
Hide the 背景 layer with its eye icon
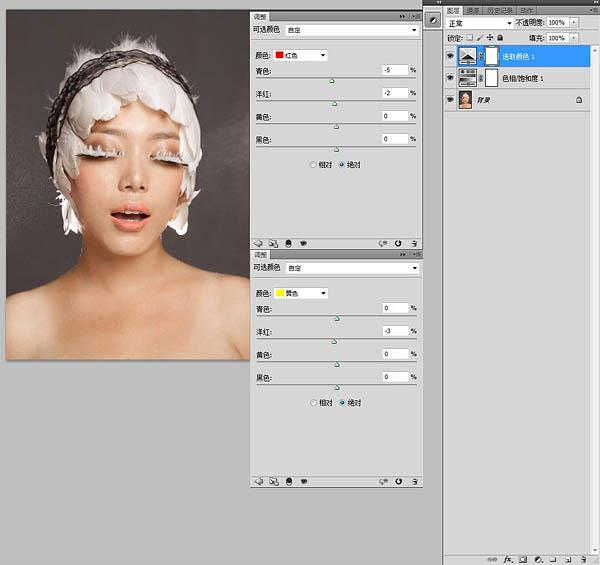[x=450, y=100]
